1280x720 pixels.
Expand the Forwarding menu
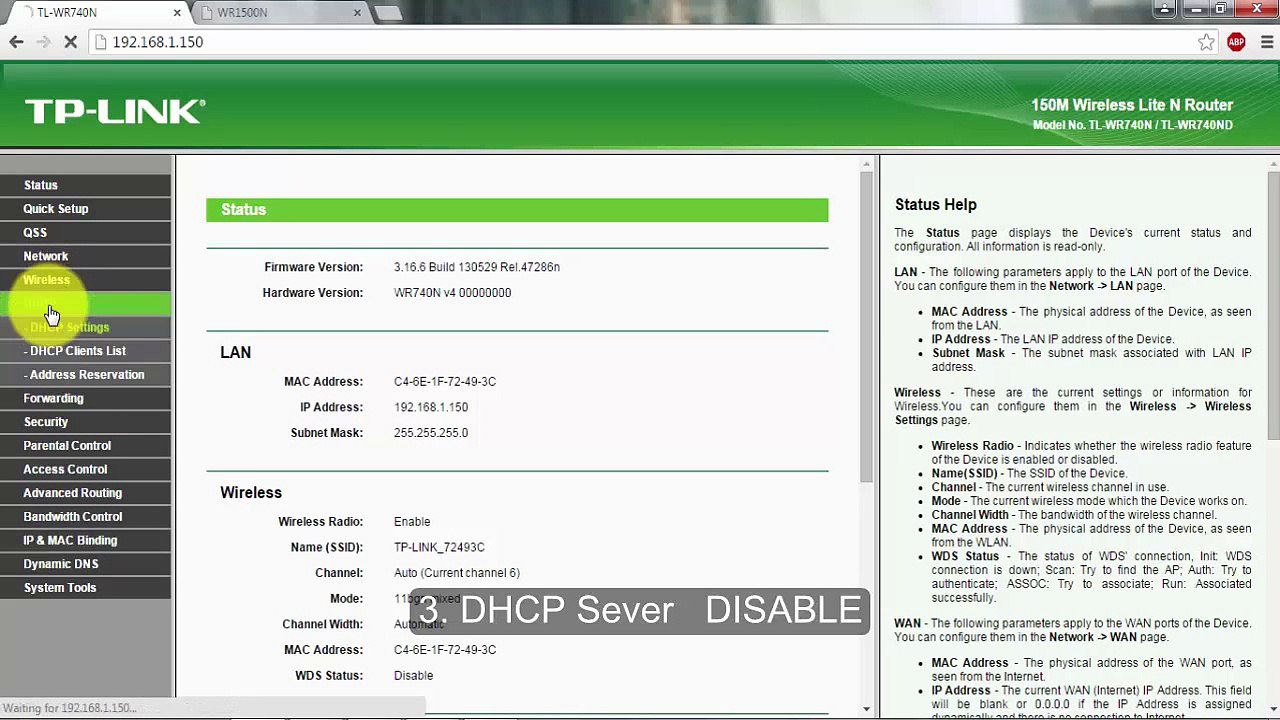[x=53, y=398]
